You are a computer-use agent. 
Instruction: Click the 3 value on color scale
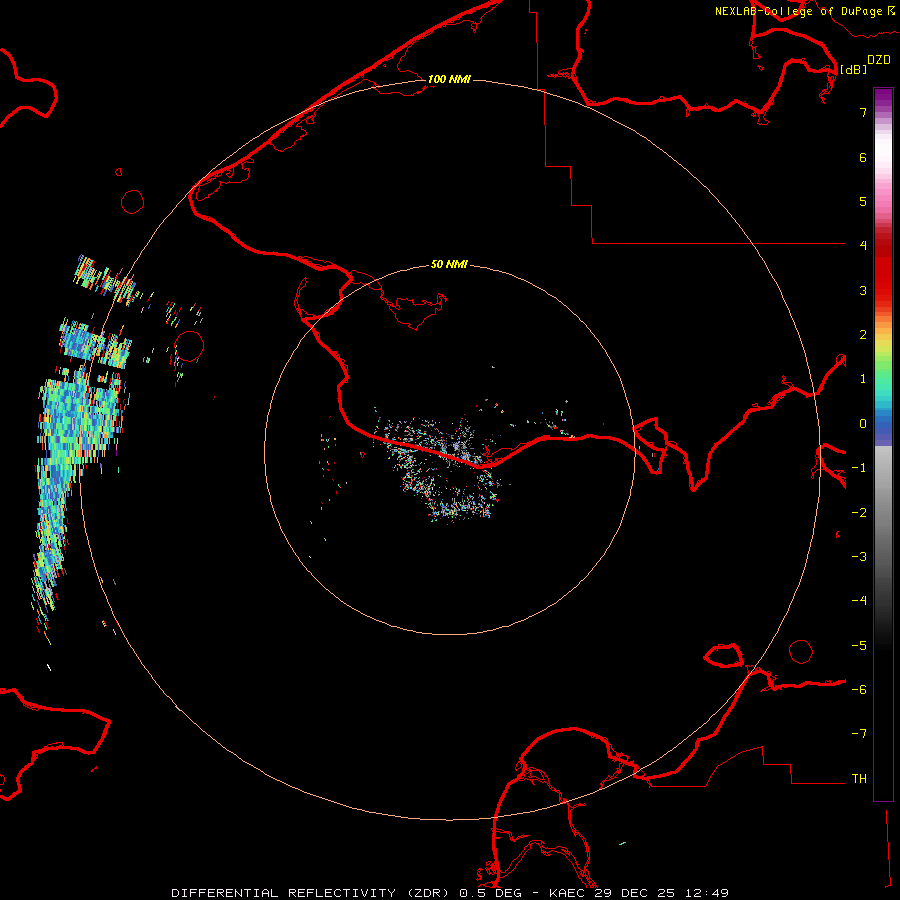point(863,290)
